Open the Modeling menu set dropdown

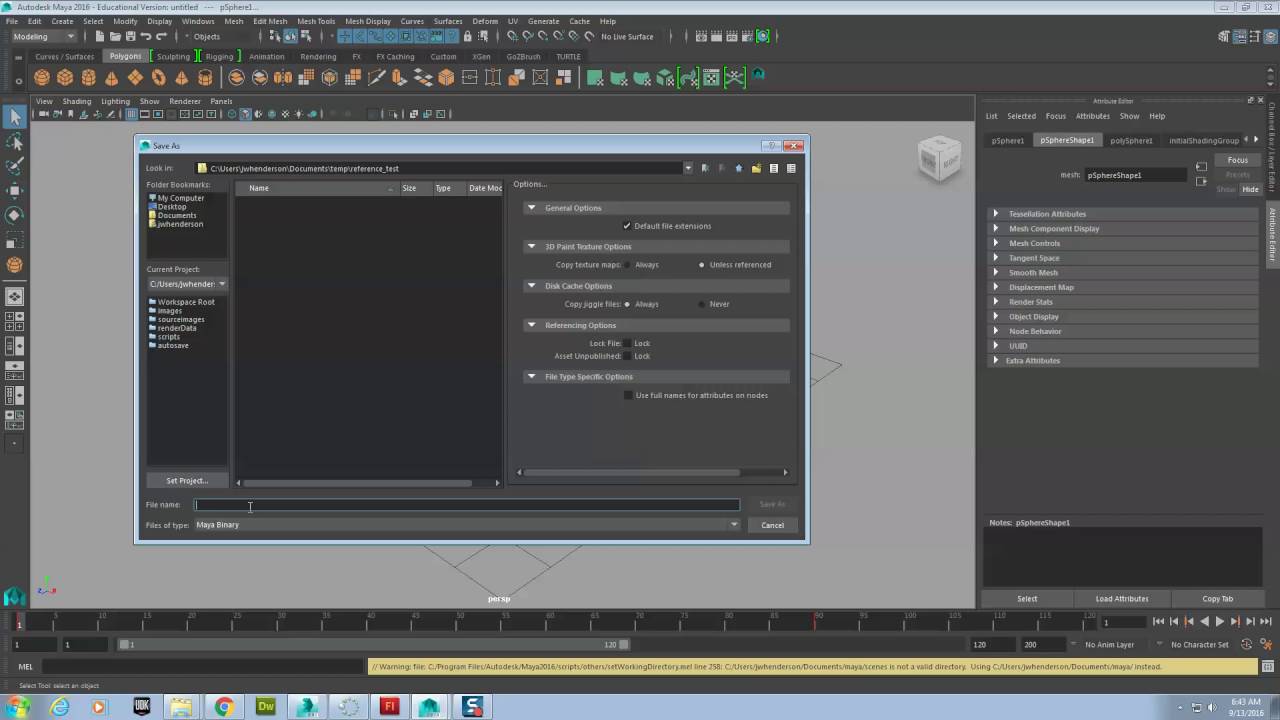44,36
